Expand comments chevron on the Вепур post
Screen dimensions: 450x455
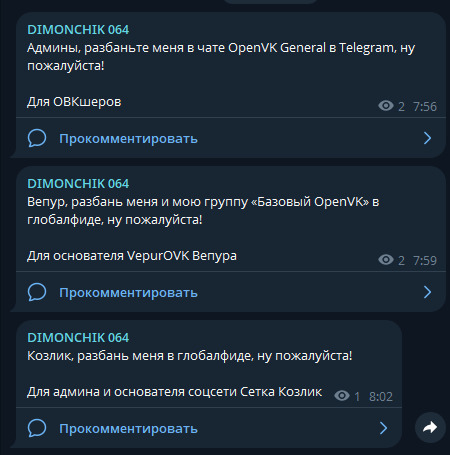tap(427, 292)
